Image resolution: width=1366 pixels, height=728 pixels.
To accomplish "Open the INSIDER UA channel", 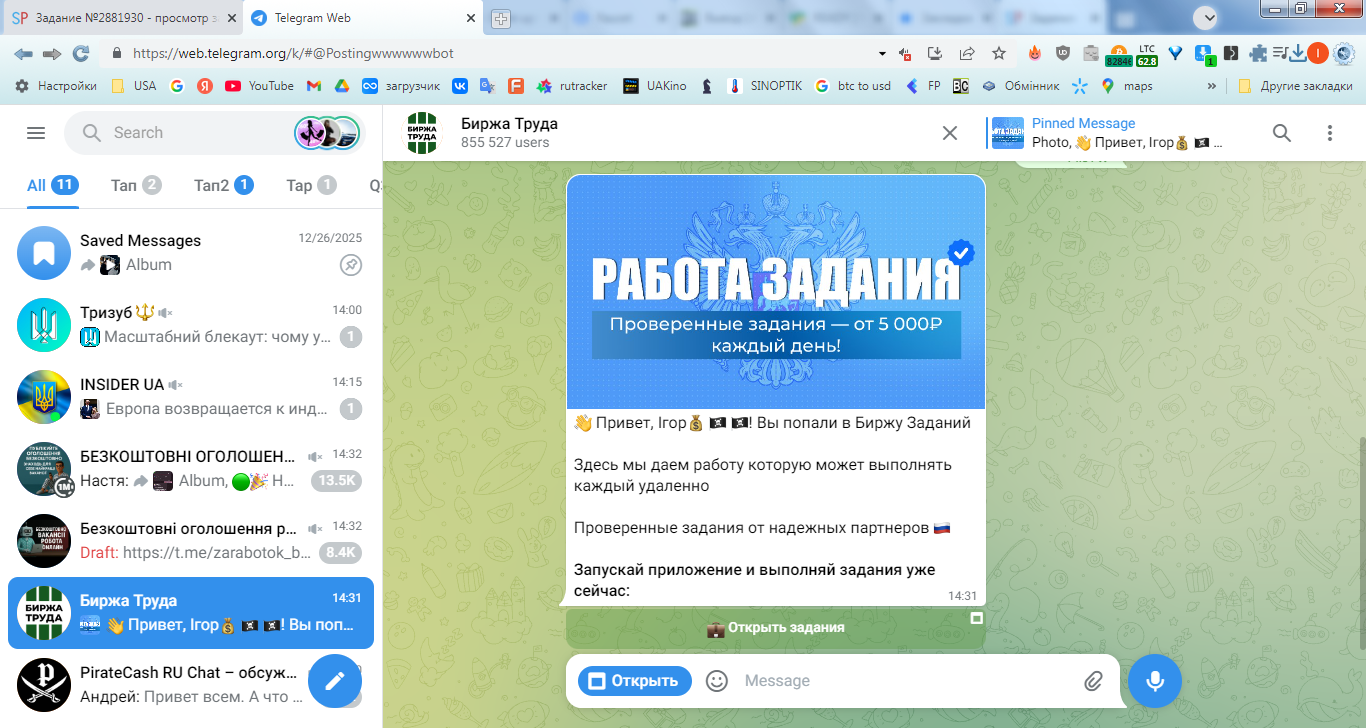I will (x=191, y=397).
